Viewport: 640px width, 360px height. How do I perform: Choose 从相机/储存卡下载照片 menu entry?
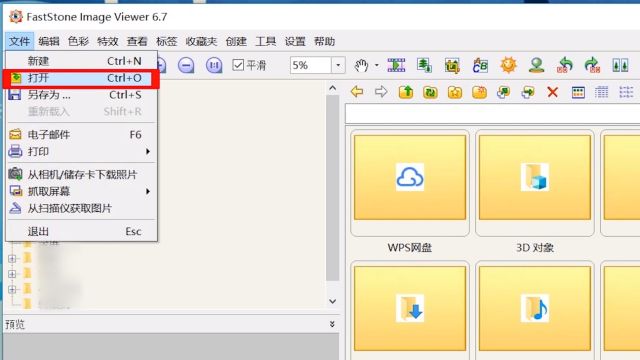[82, 175]
